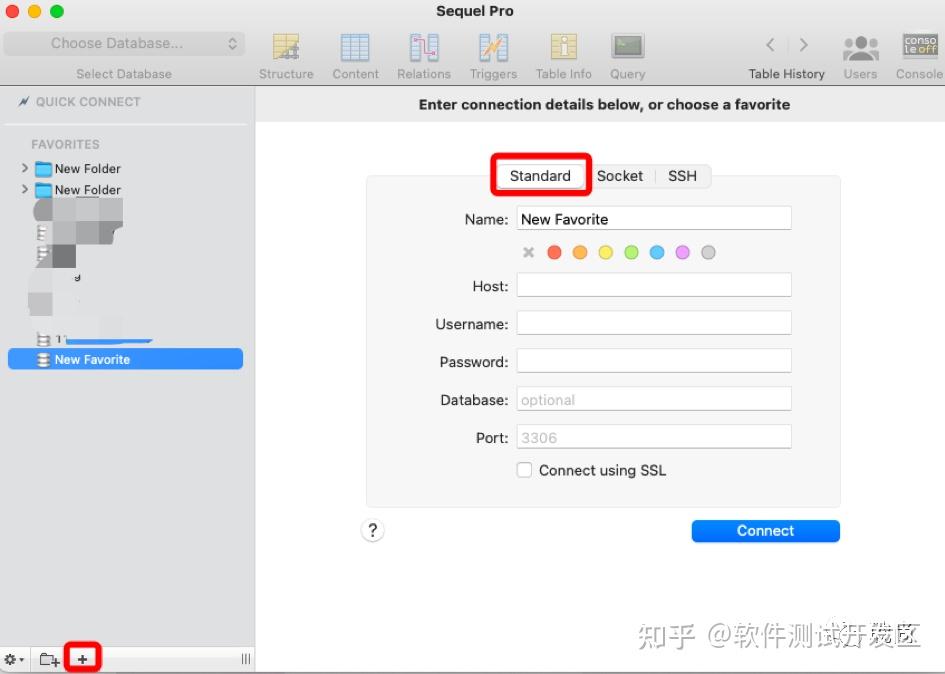The height and width of the screenshot is (674, 945).
Task: Add a new favorite with the plus button
Action: [x=82, y=657]
